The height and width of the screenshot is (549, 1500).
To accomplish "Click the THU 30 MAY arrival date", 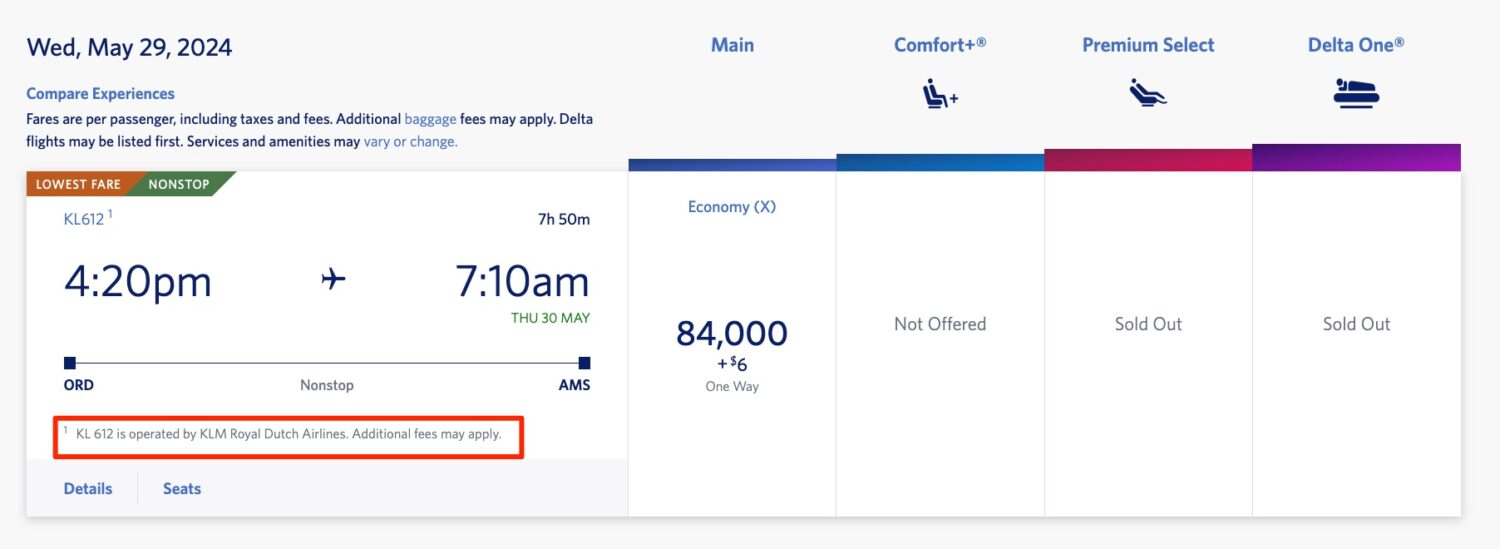I will pyautogui.click(x=551, y=318).
